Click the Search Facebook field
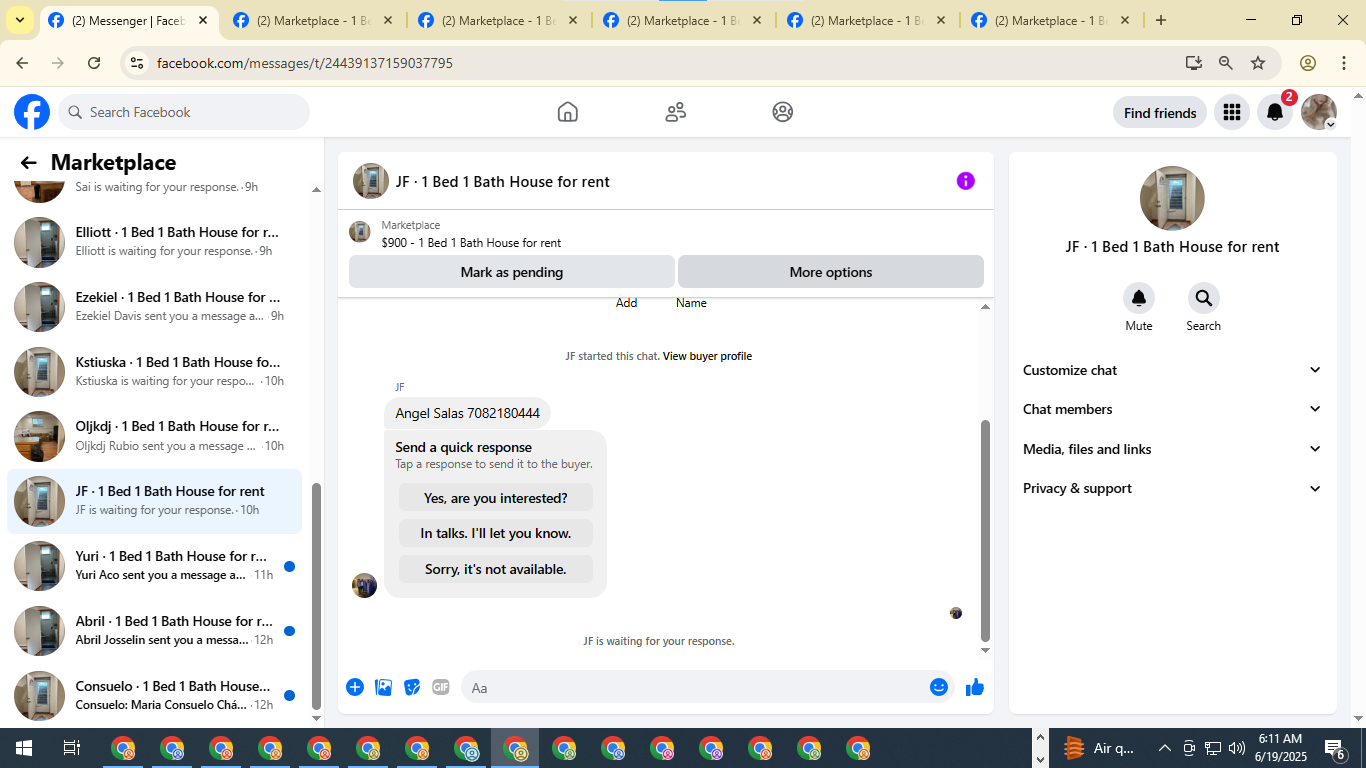Viewport: 1366px width, 768px height. [184, 112]
